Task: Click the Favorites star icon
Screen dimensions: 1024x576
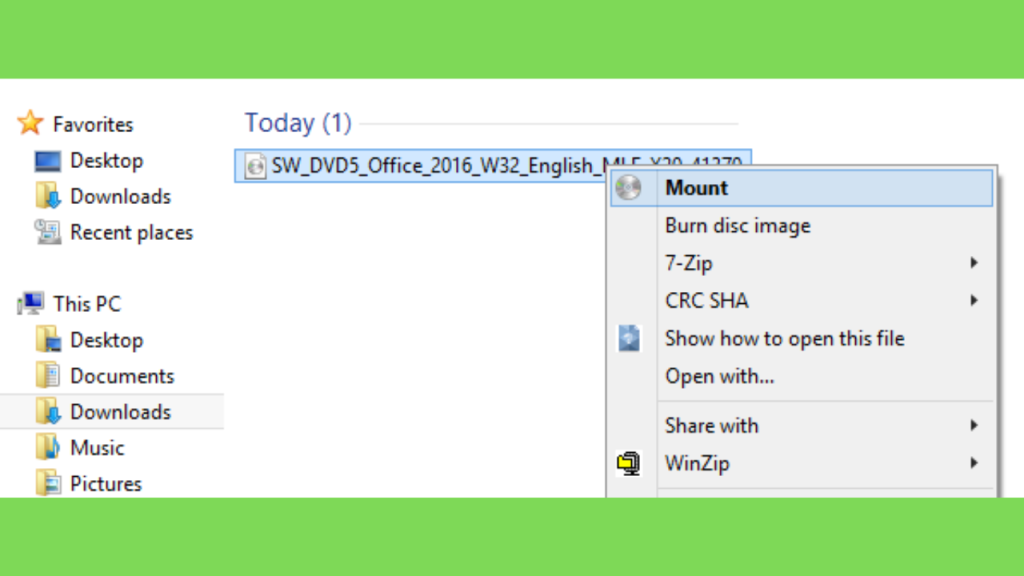Action: click(x=30, y=123)
